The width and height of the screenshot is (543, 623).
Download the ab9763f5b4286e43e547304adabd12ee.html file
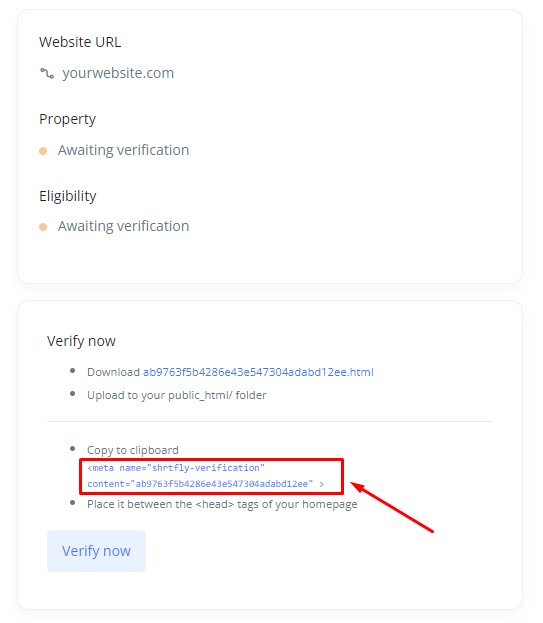pos(258,372)
